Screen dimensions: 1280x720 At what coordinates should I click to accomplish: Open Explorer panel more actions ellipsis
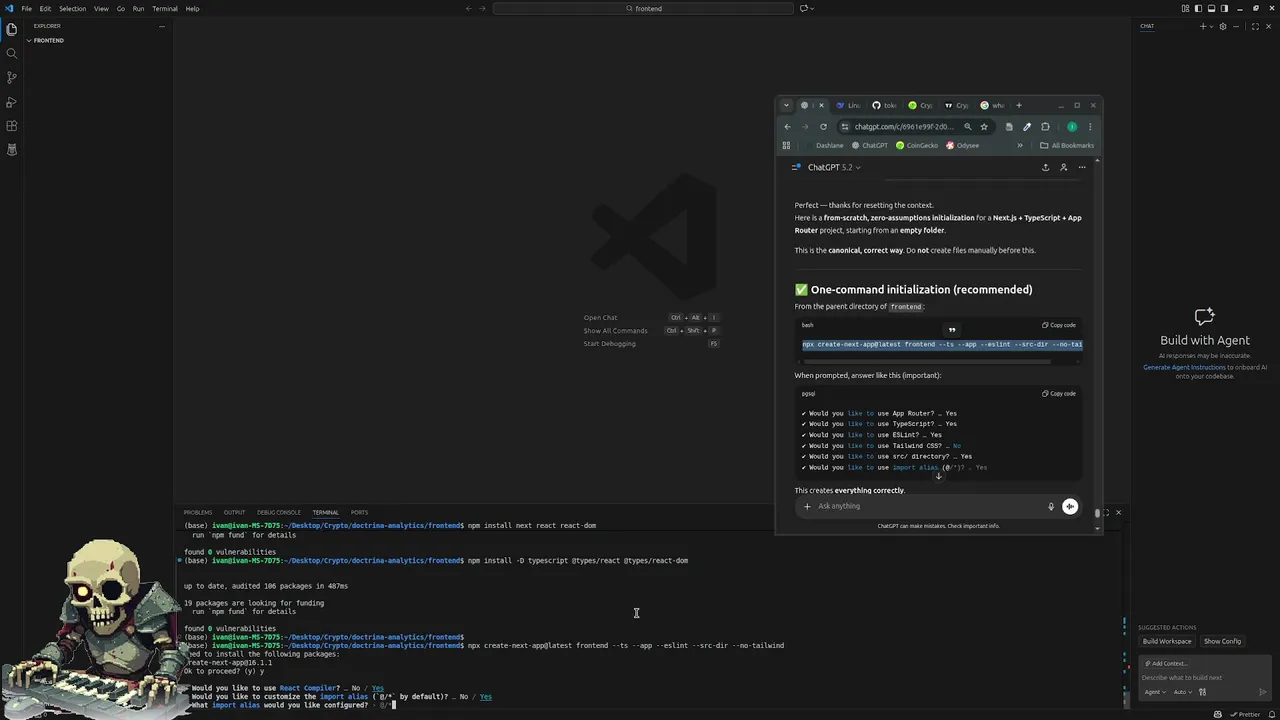tap(161, 26)
